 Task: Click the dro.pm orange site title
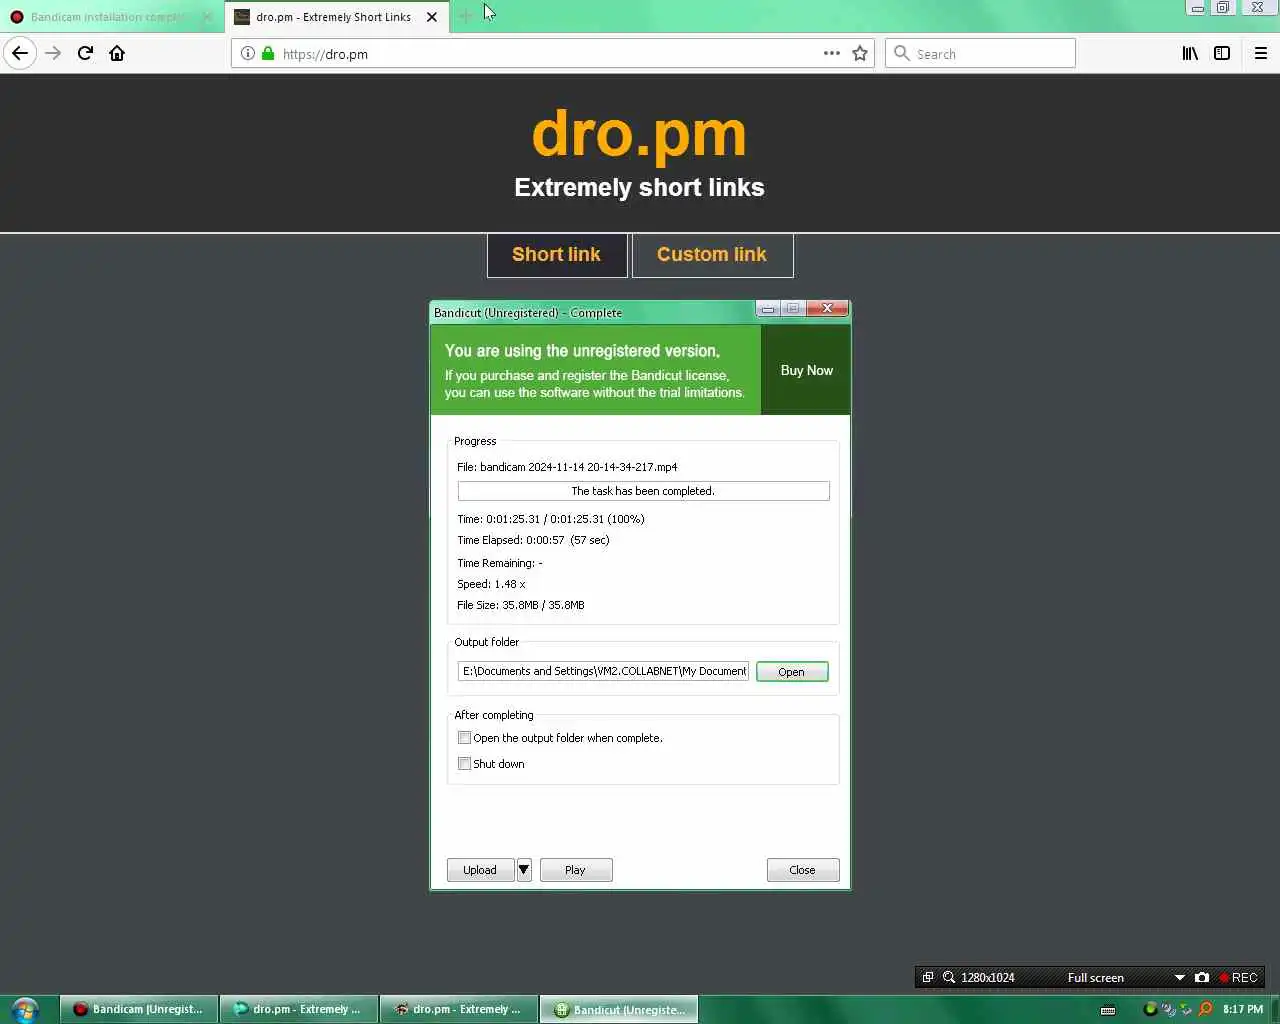point(640,133)
